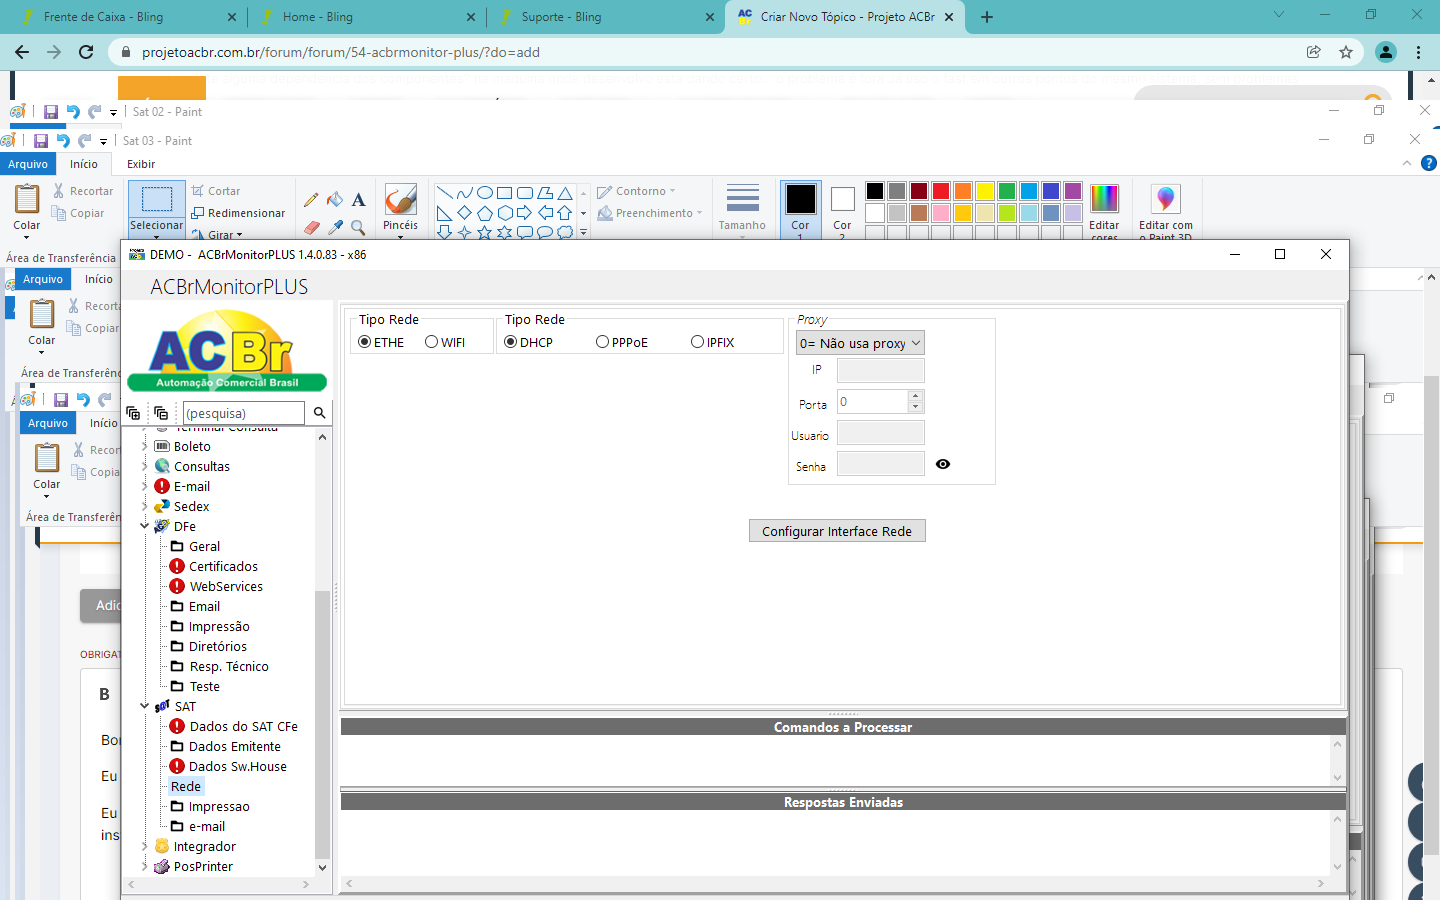Select the PPPoE radio option
Screen dimensions: 1440x900
pos(602,342)
